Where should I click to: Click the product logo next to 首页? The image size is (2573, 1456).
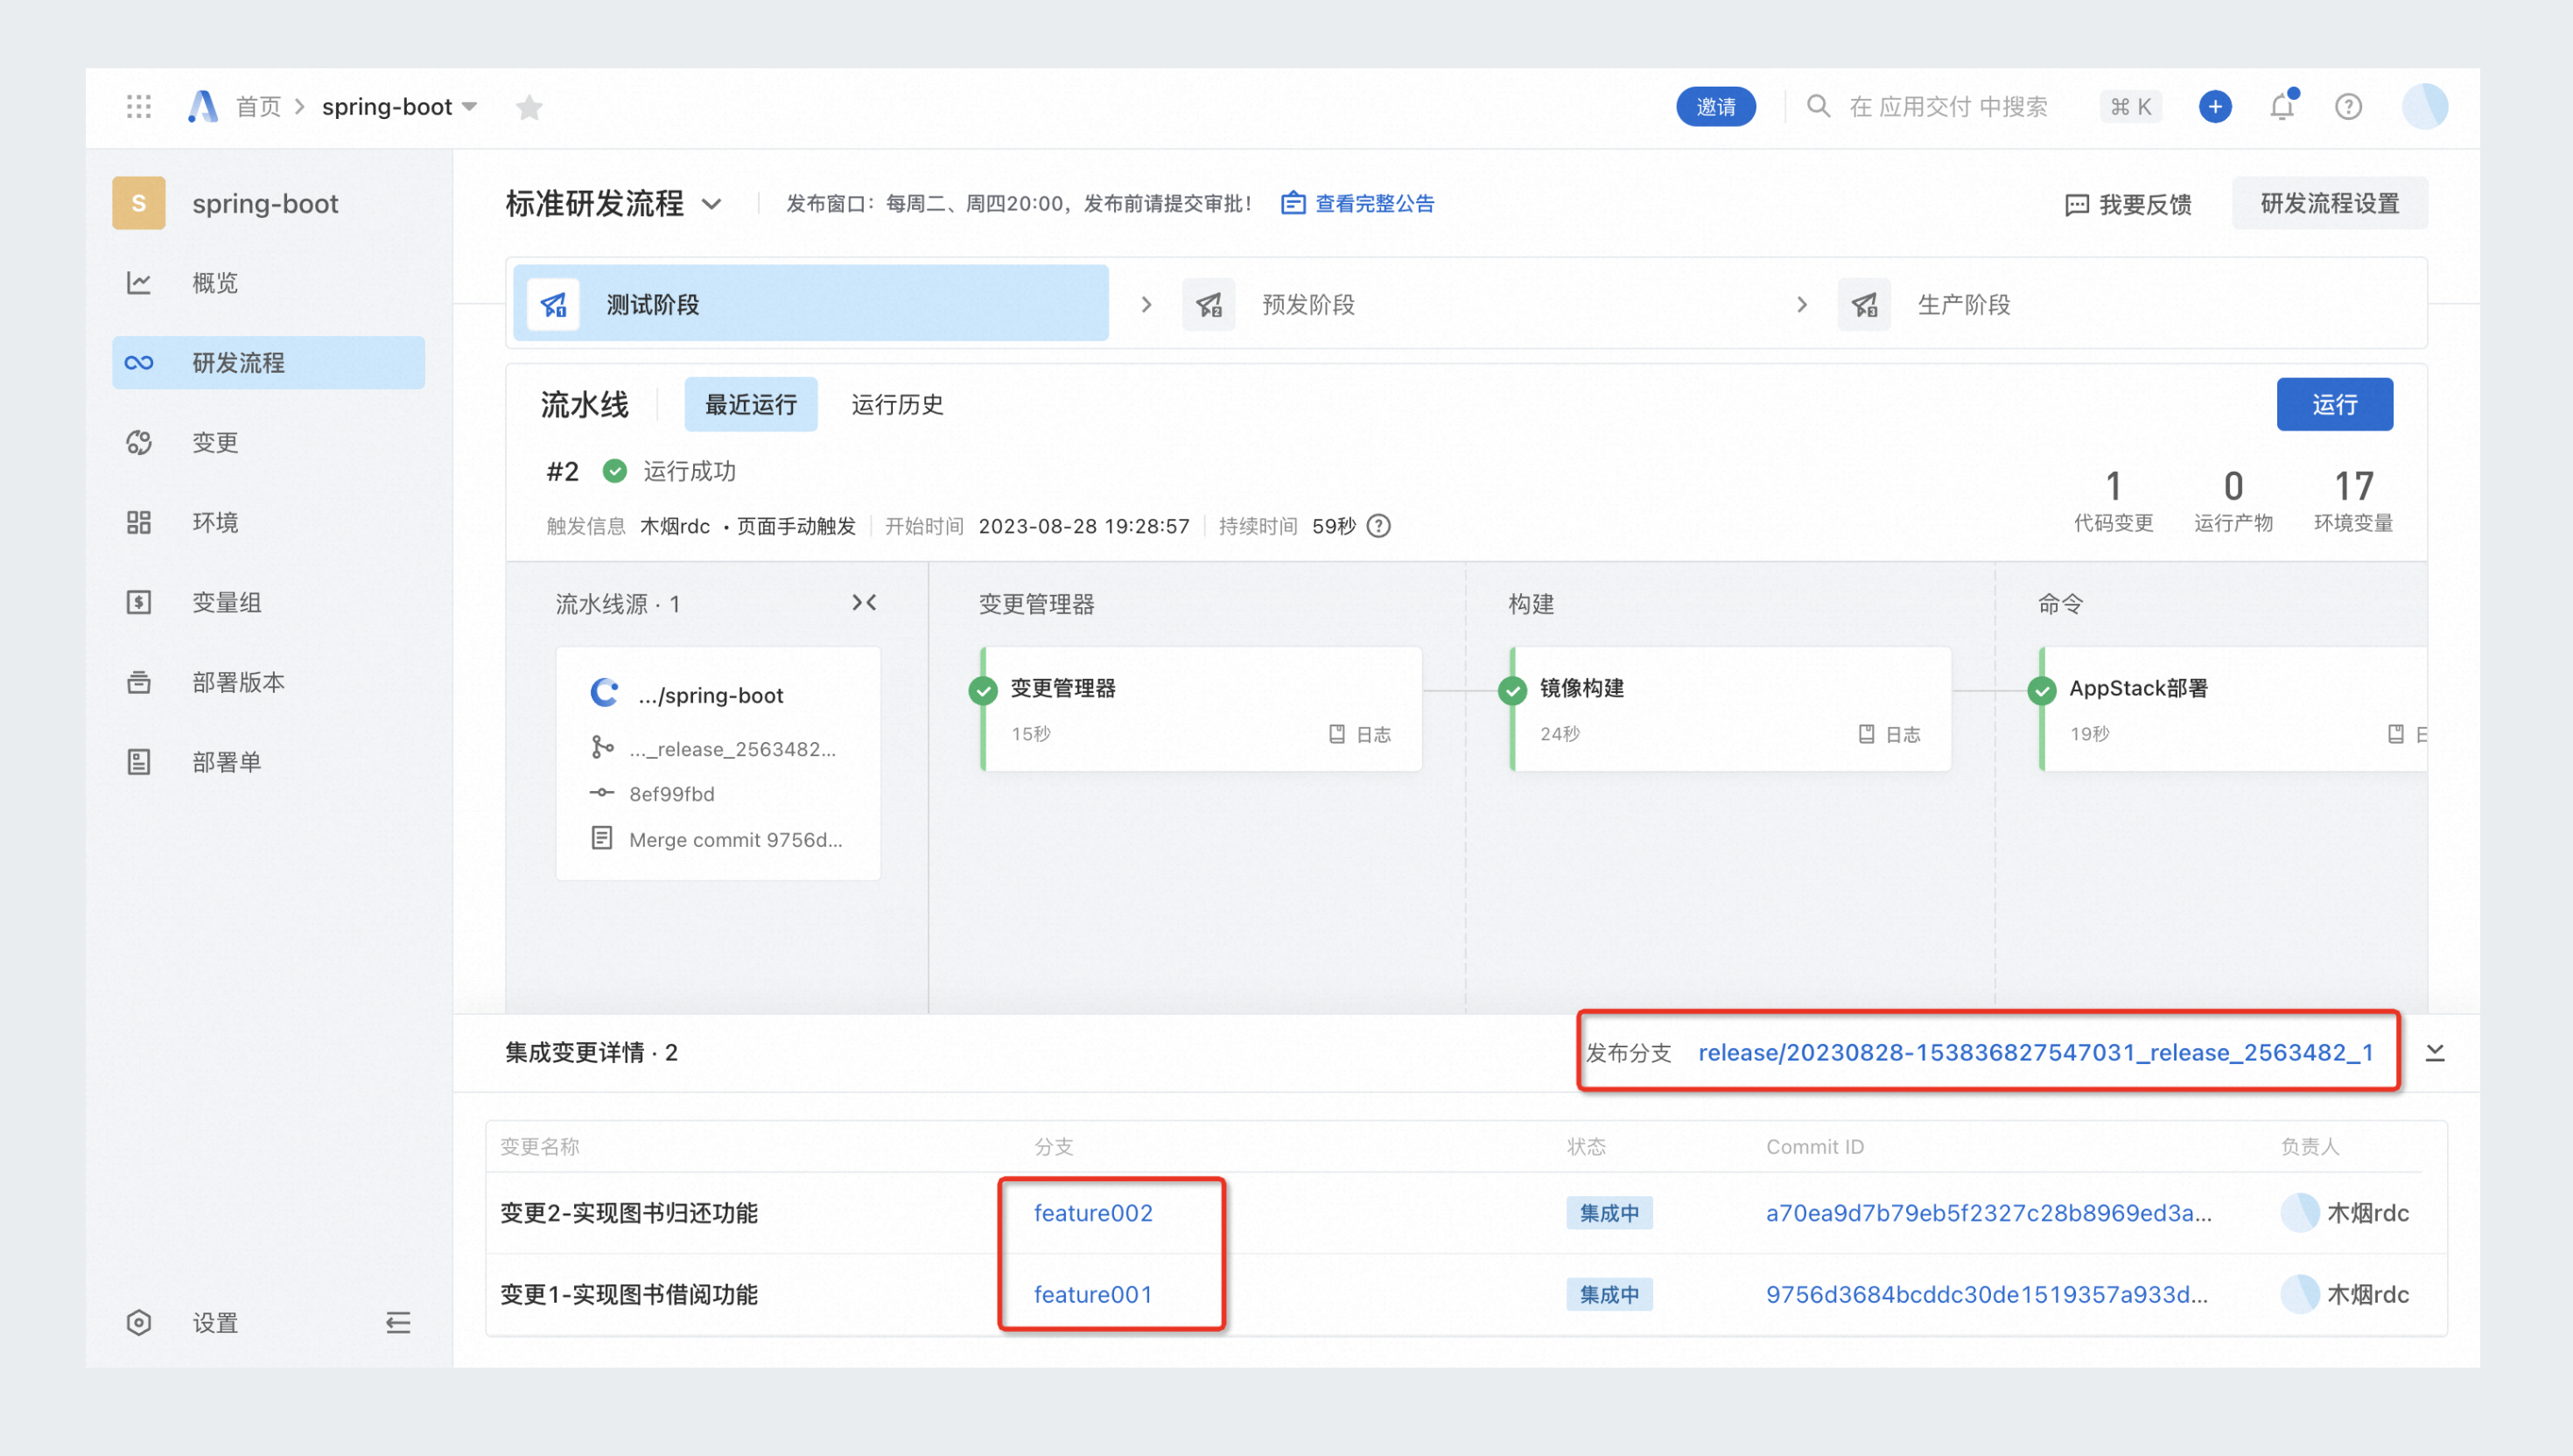(x=203, y=107)
